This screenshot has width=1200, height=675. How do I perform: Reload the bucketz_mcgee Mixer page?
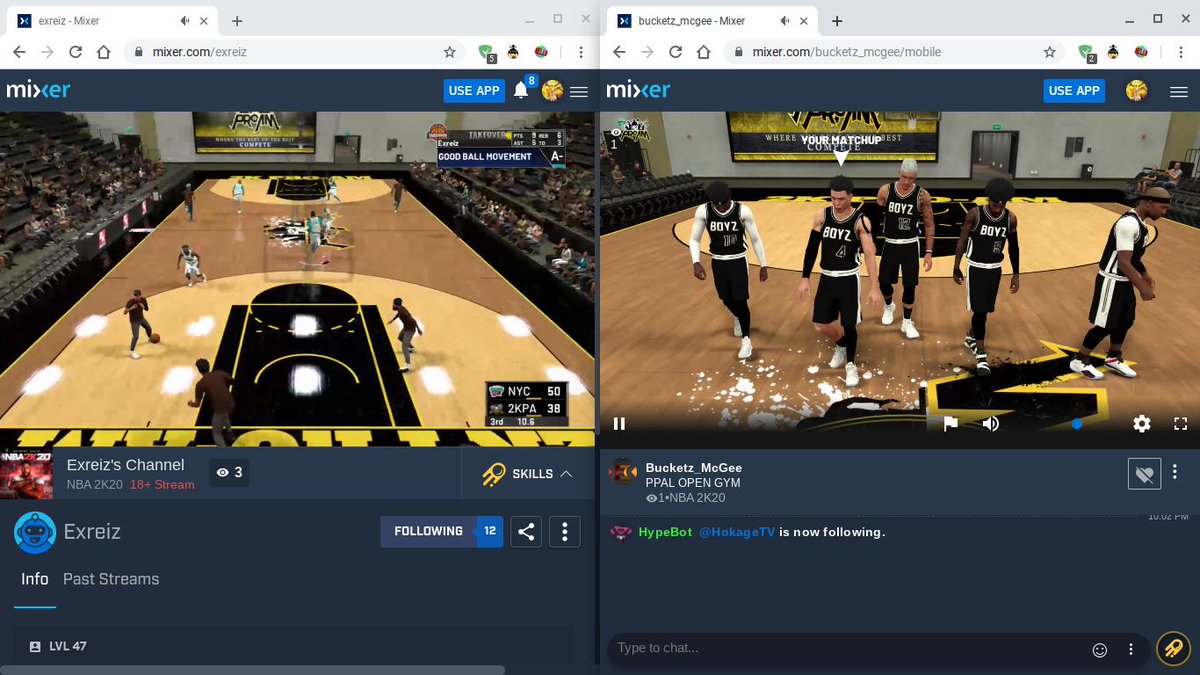[x=675, y=52]
